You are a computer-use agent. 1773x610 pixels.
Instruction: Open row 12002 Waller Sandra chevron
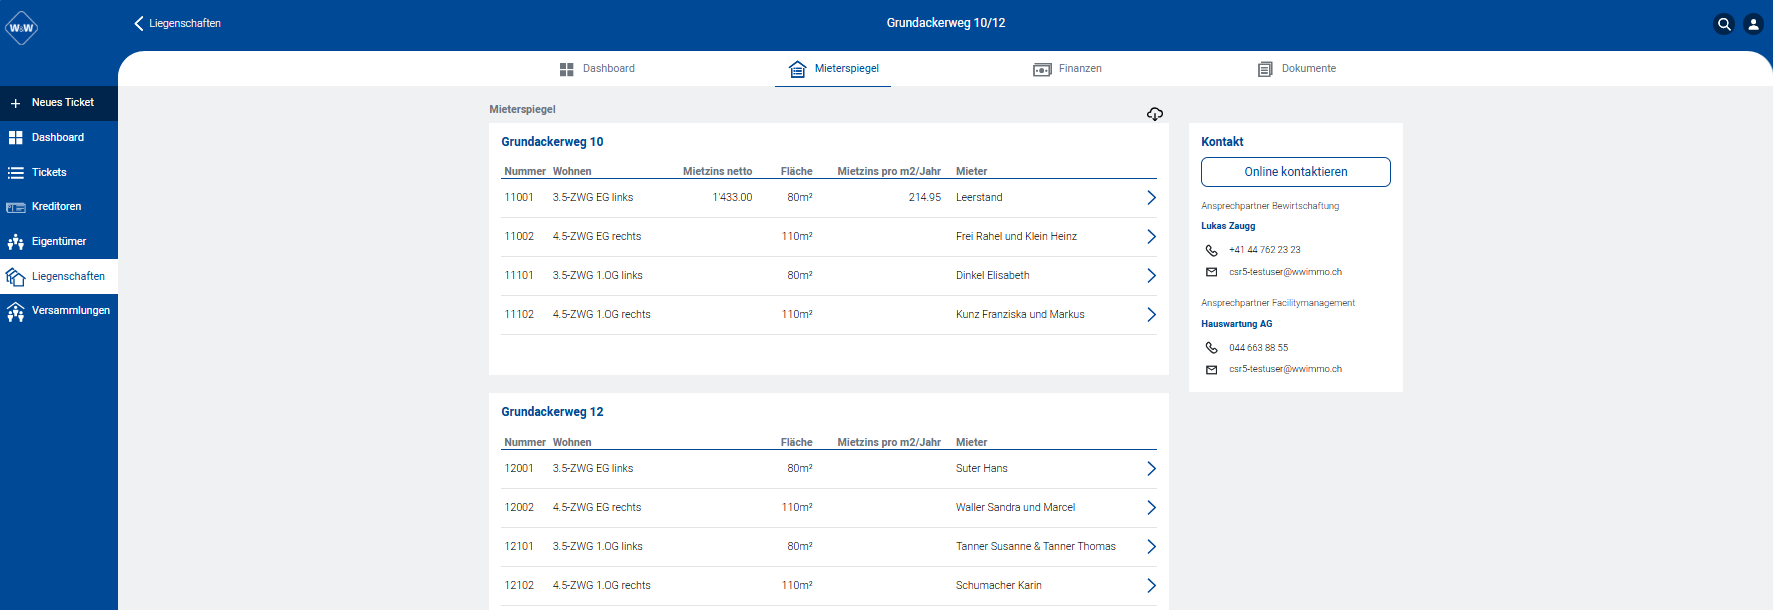tap(1151, 508)
